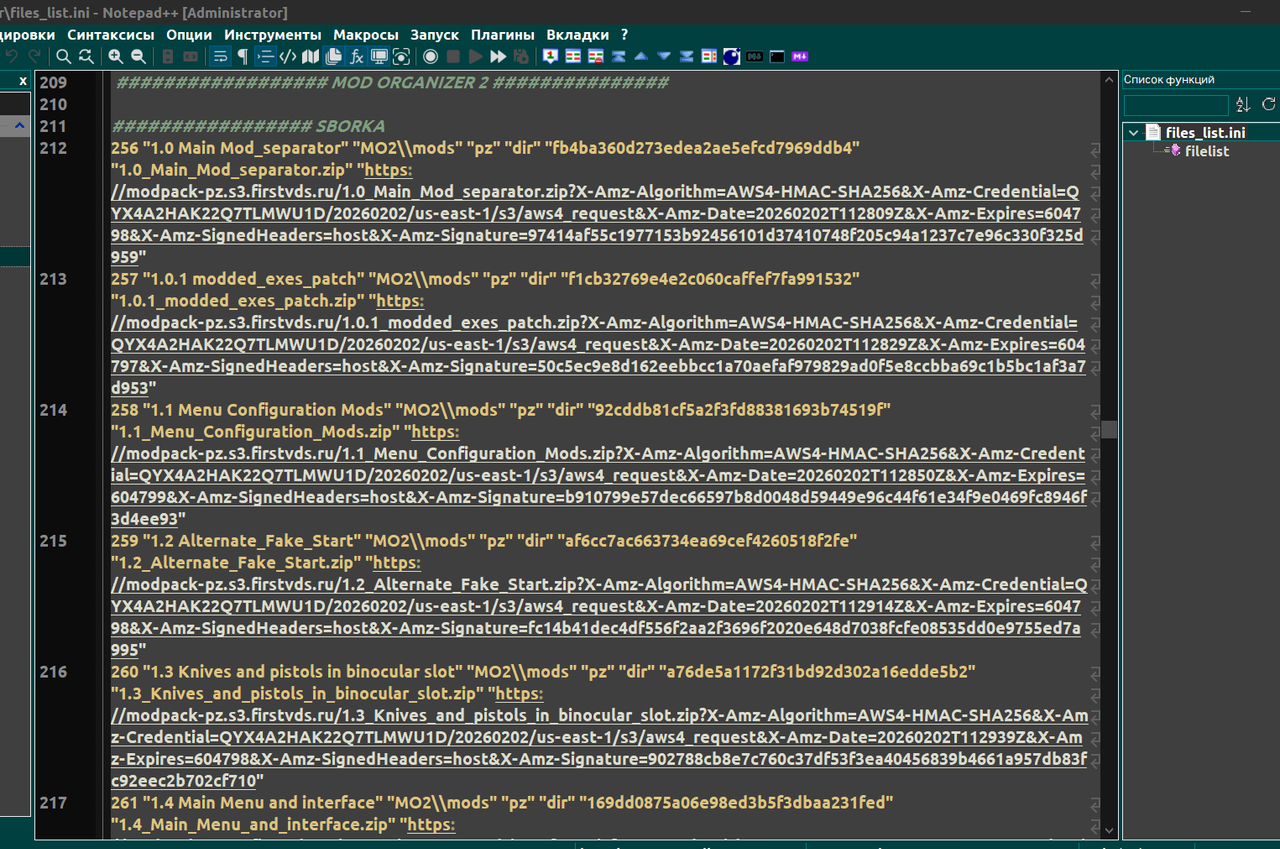Click the plugin icon with red minus badge
The width and height of the screenshot is (1280, 849).
click(596, 57)
